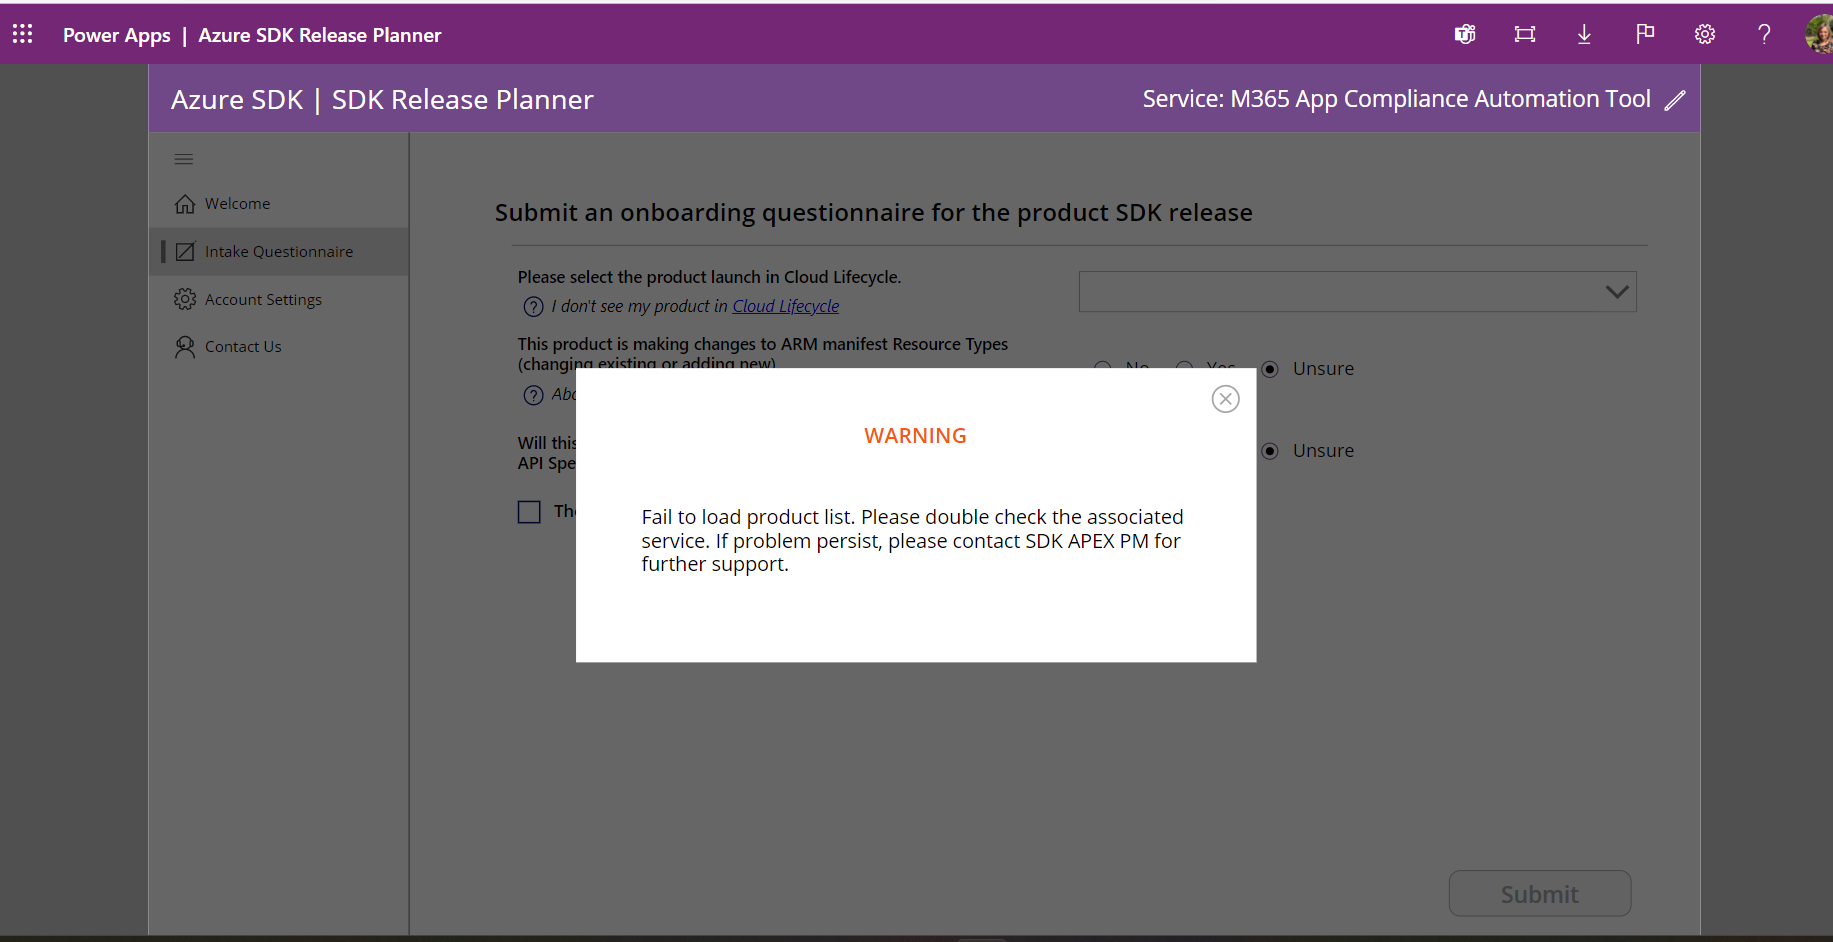Switch to Account Settings in the sidebar

click(262, 298)
